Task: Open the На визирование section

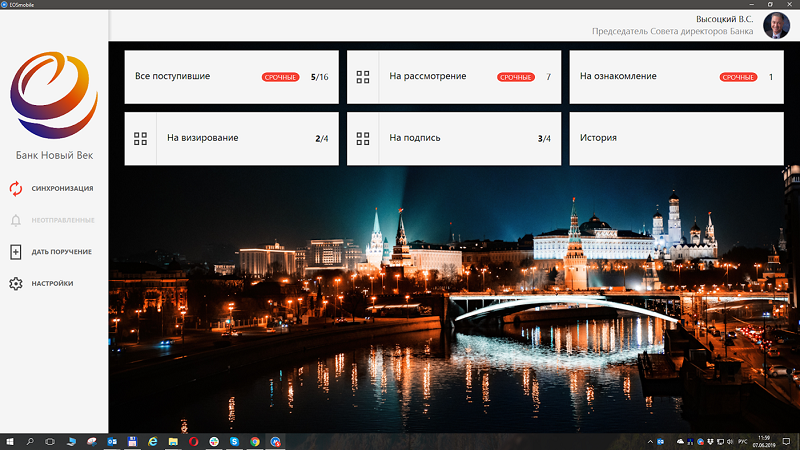Action: click(x=232, y=138)
